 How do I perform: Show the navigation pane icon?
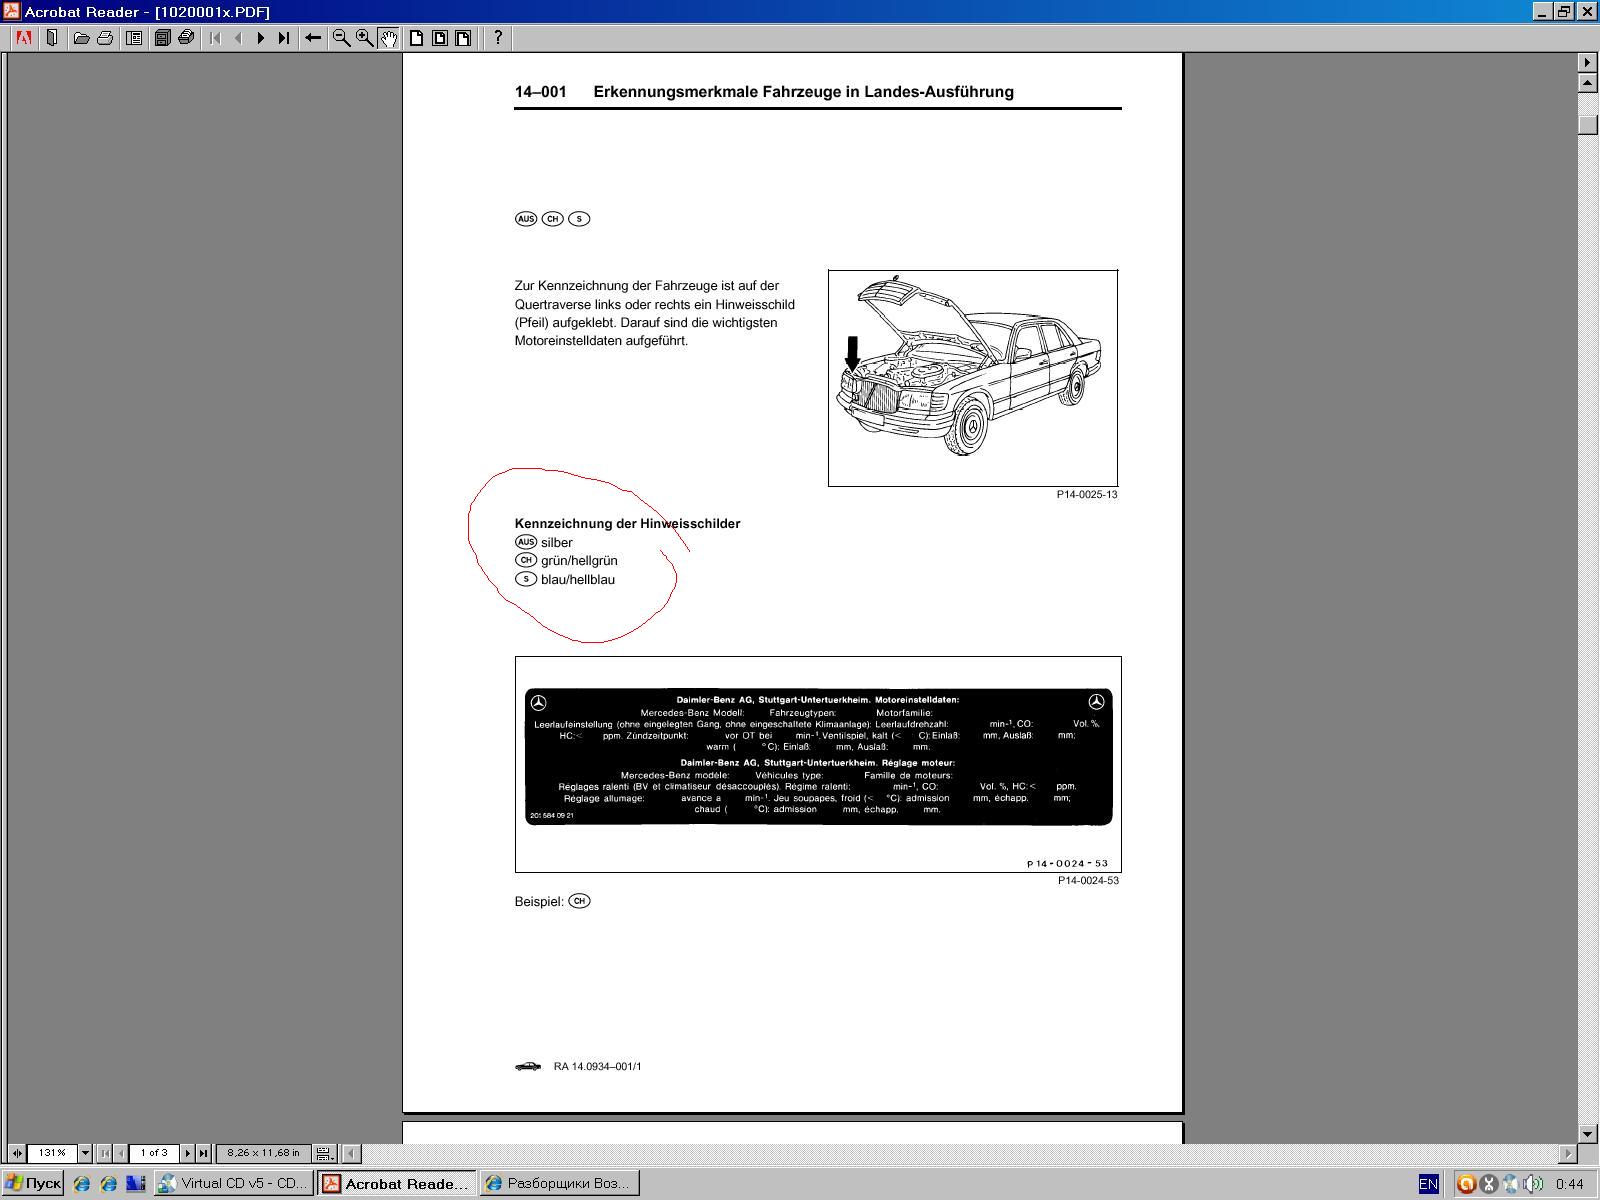point(134,38)
